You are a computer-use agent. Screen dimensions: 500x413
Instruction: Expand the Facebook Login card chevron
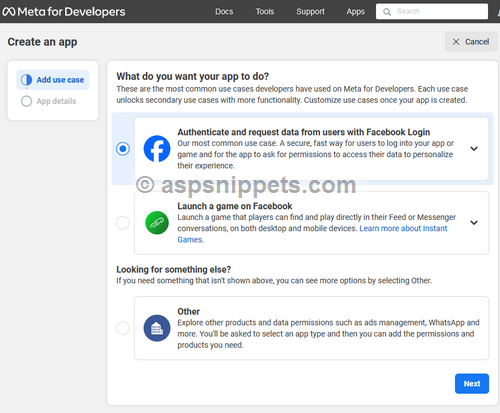[474, 149]
